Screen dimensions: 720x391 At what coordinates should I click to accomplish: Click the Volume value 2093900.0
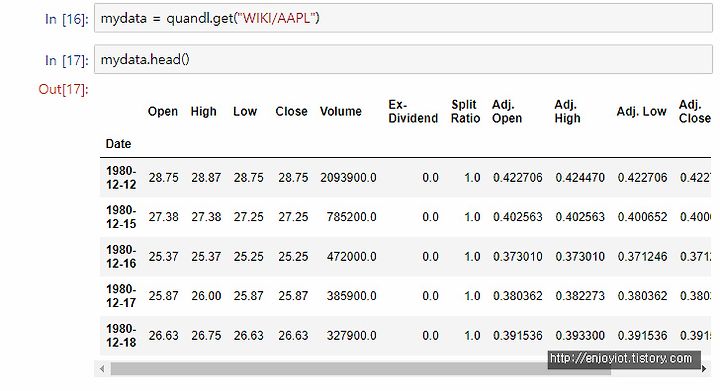click(348, 178)
